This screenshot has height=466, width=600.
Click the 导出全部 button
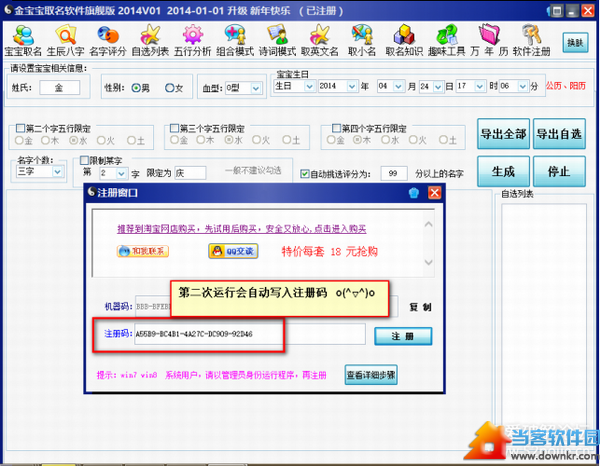[x=503, y=134]
